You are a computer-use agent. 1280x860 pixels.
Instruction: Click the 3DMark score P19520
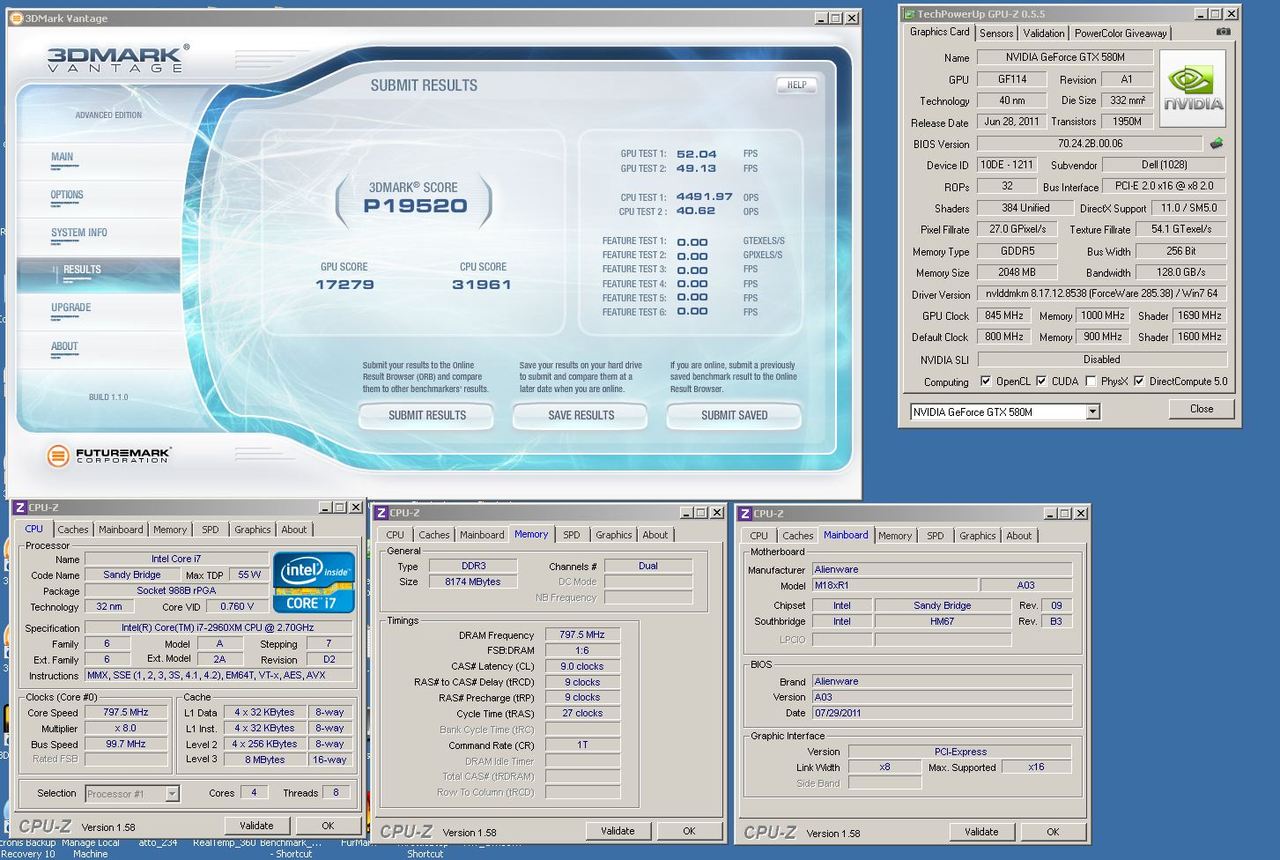(x=415, y=206)
